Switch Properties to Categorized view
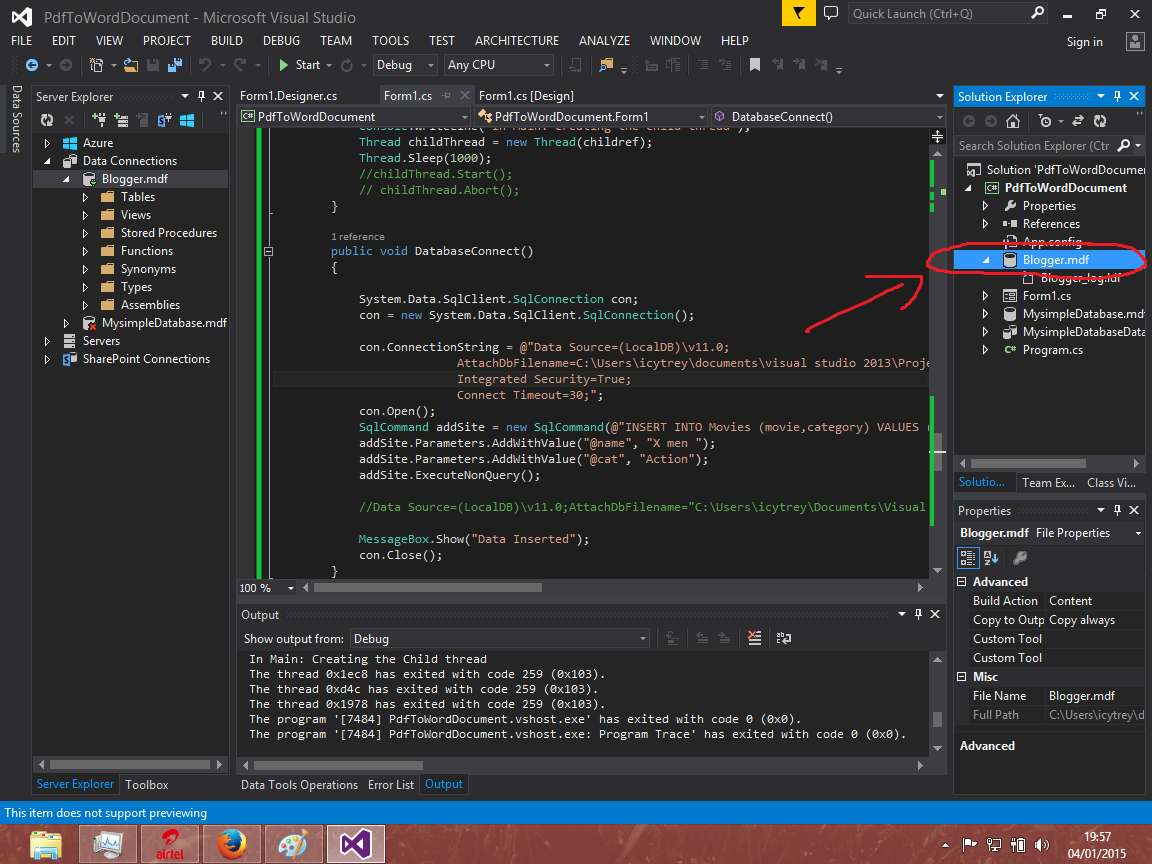The image size is (1152, 864). [x=968, y=558]
